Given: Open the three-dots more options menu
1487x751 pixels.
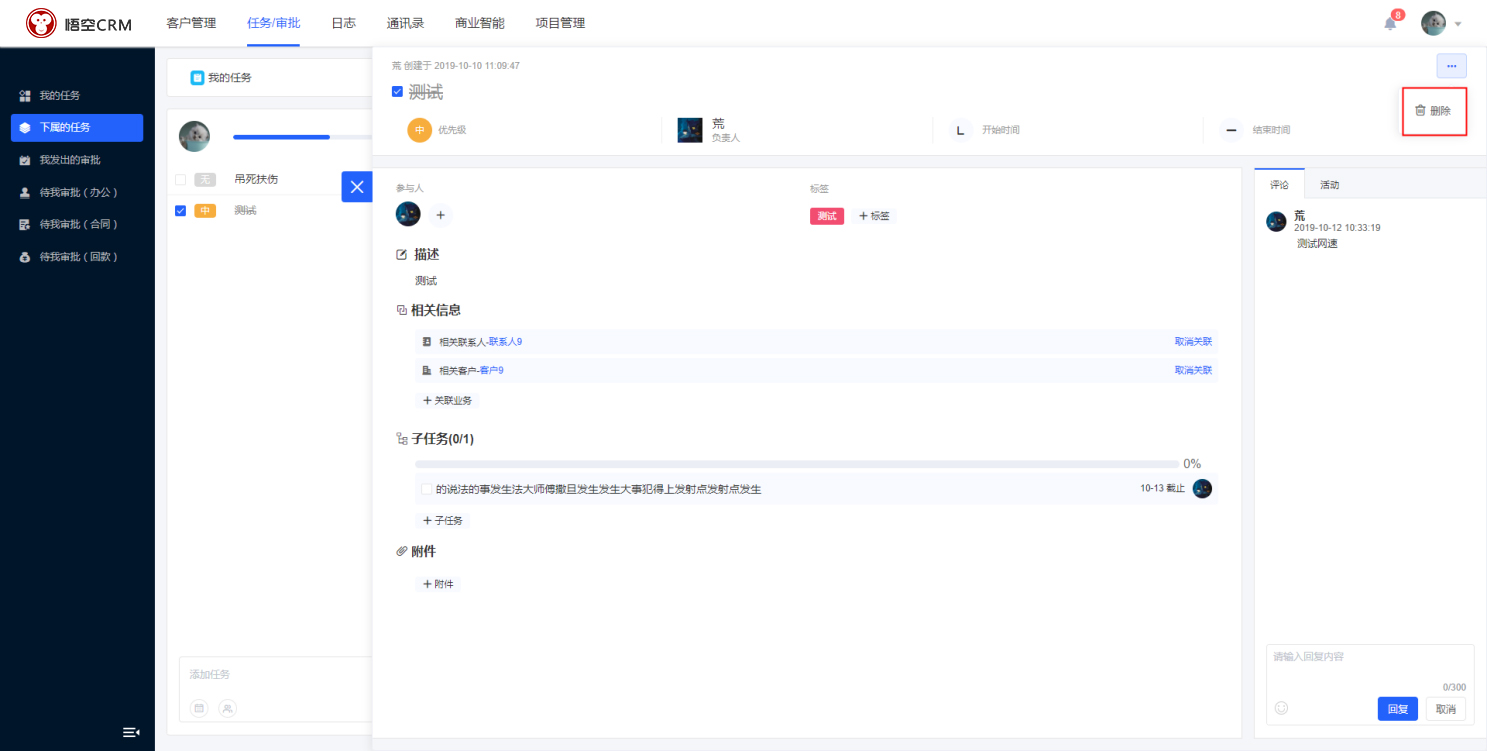Looking at the screenshot, I should pos(1451,66).
